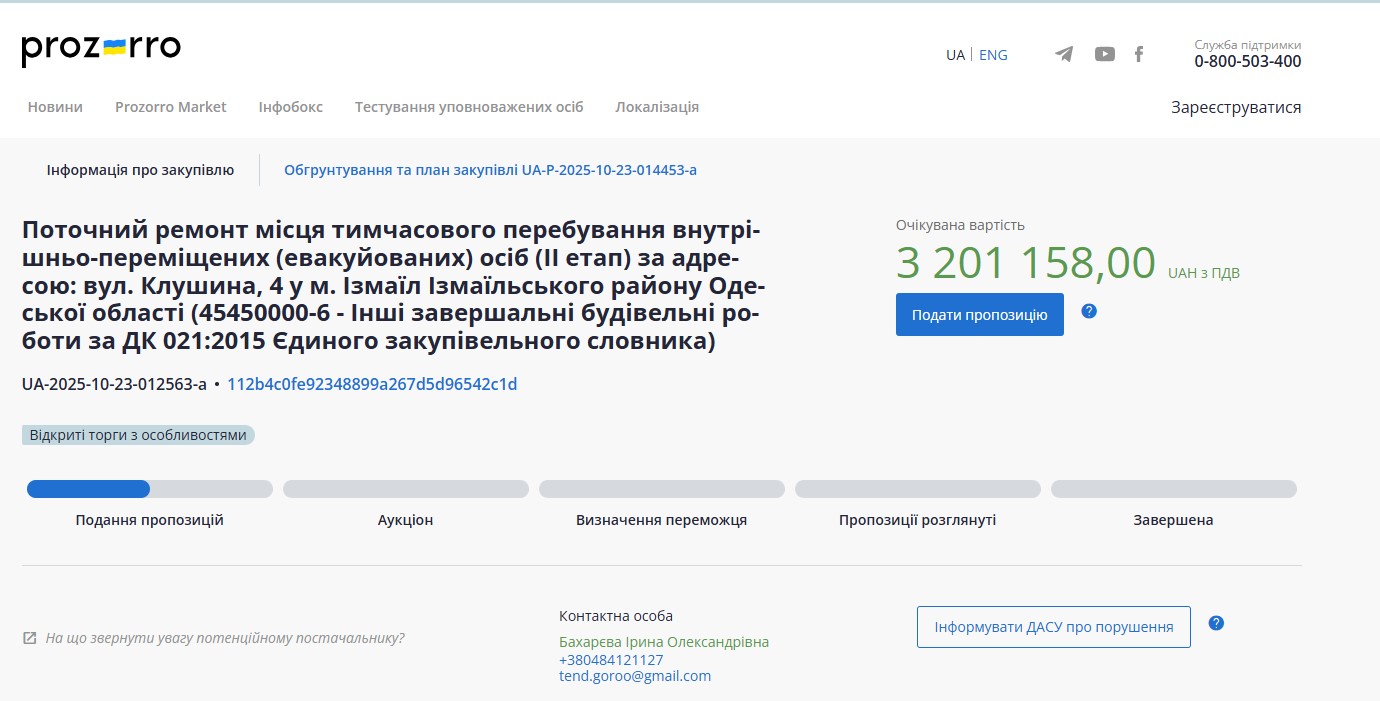The height and width of the screenshot is (701, 1380).
Task: Open the YouTube channel icon
Action: pyautogui.click(x=1104, y=54)
